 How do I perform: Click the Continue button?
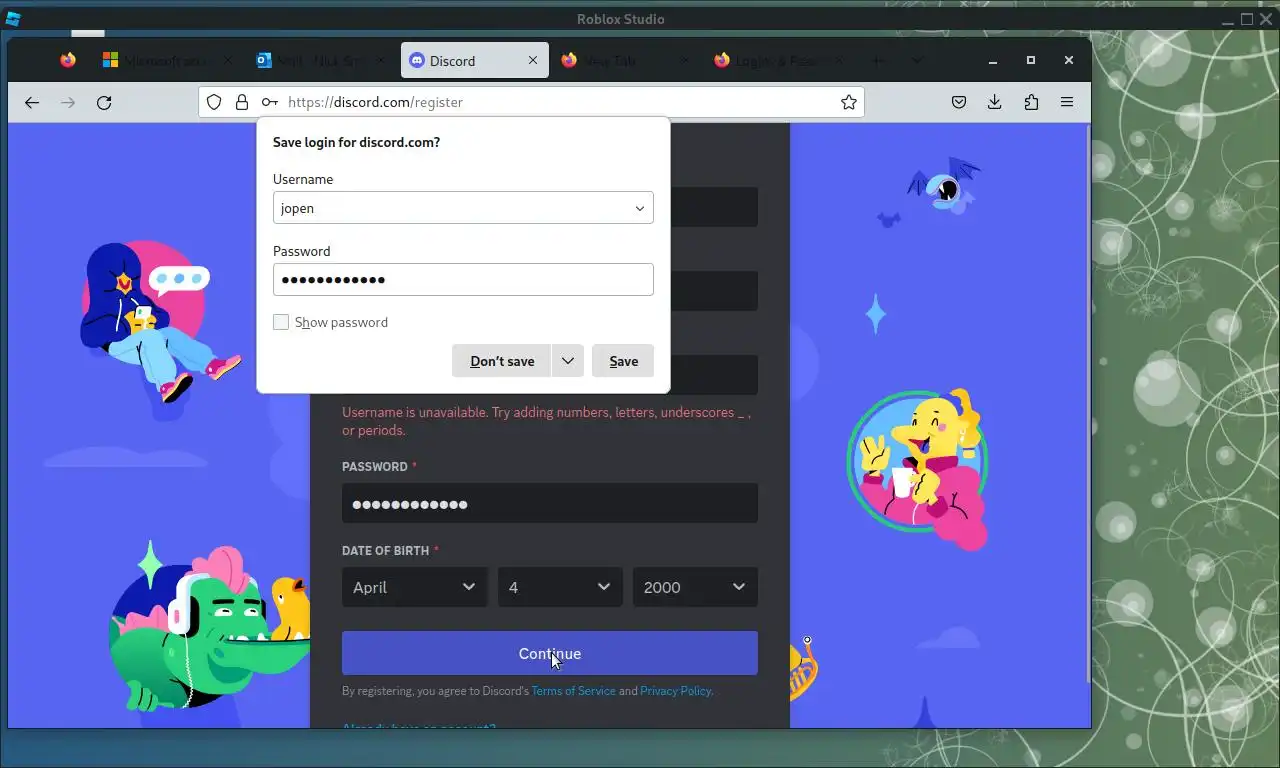(550, 653)
